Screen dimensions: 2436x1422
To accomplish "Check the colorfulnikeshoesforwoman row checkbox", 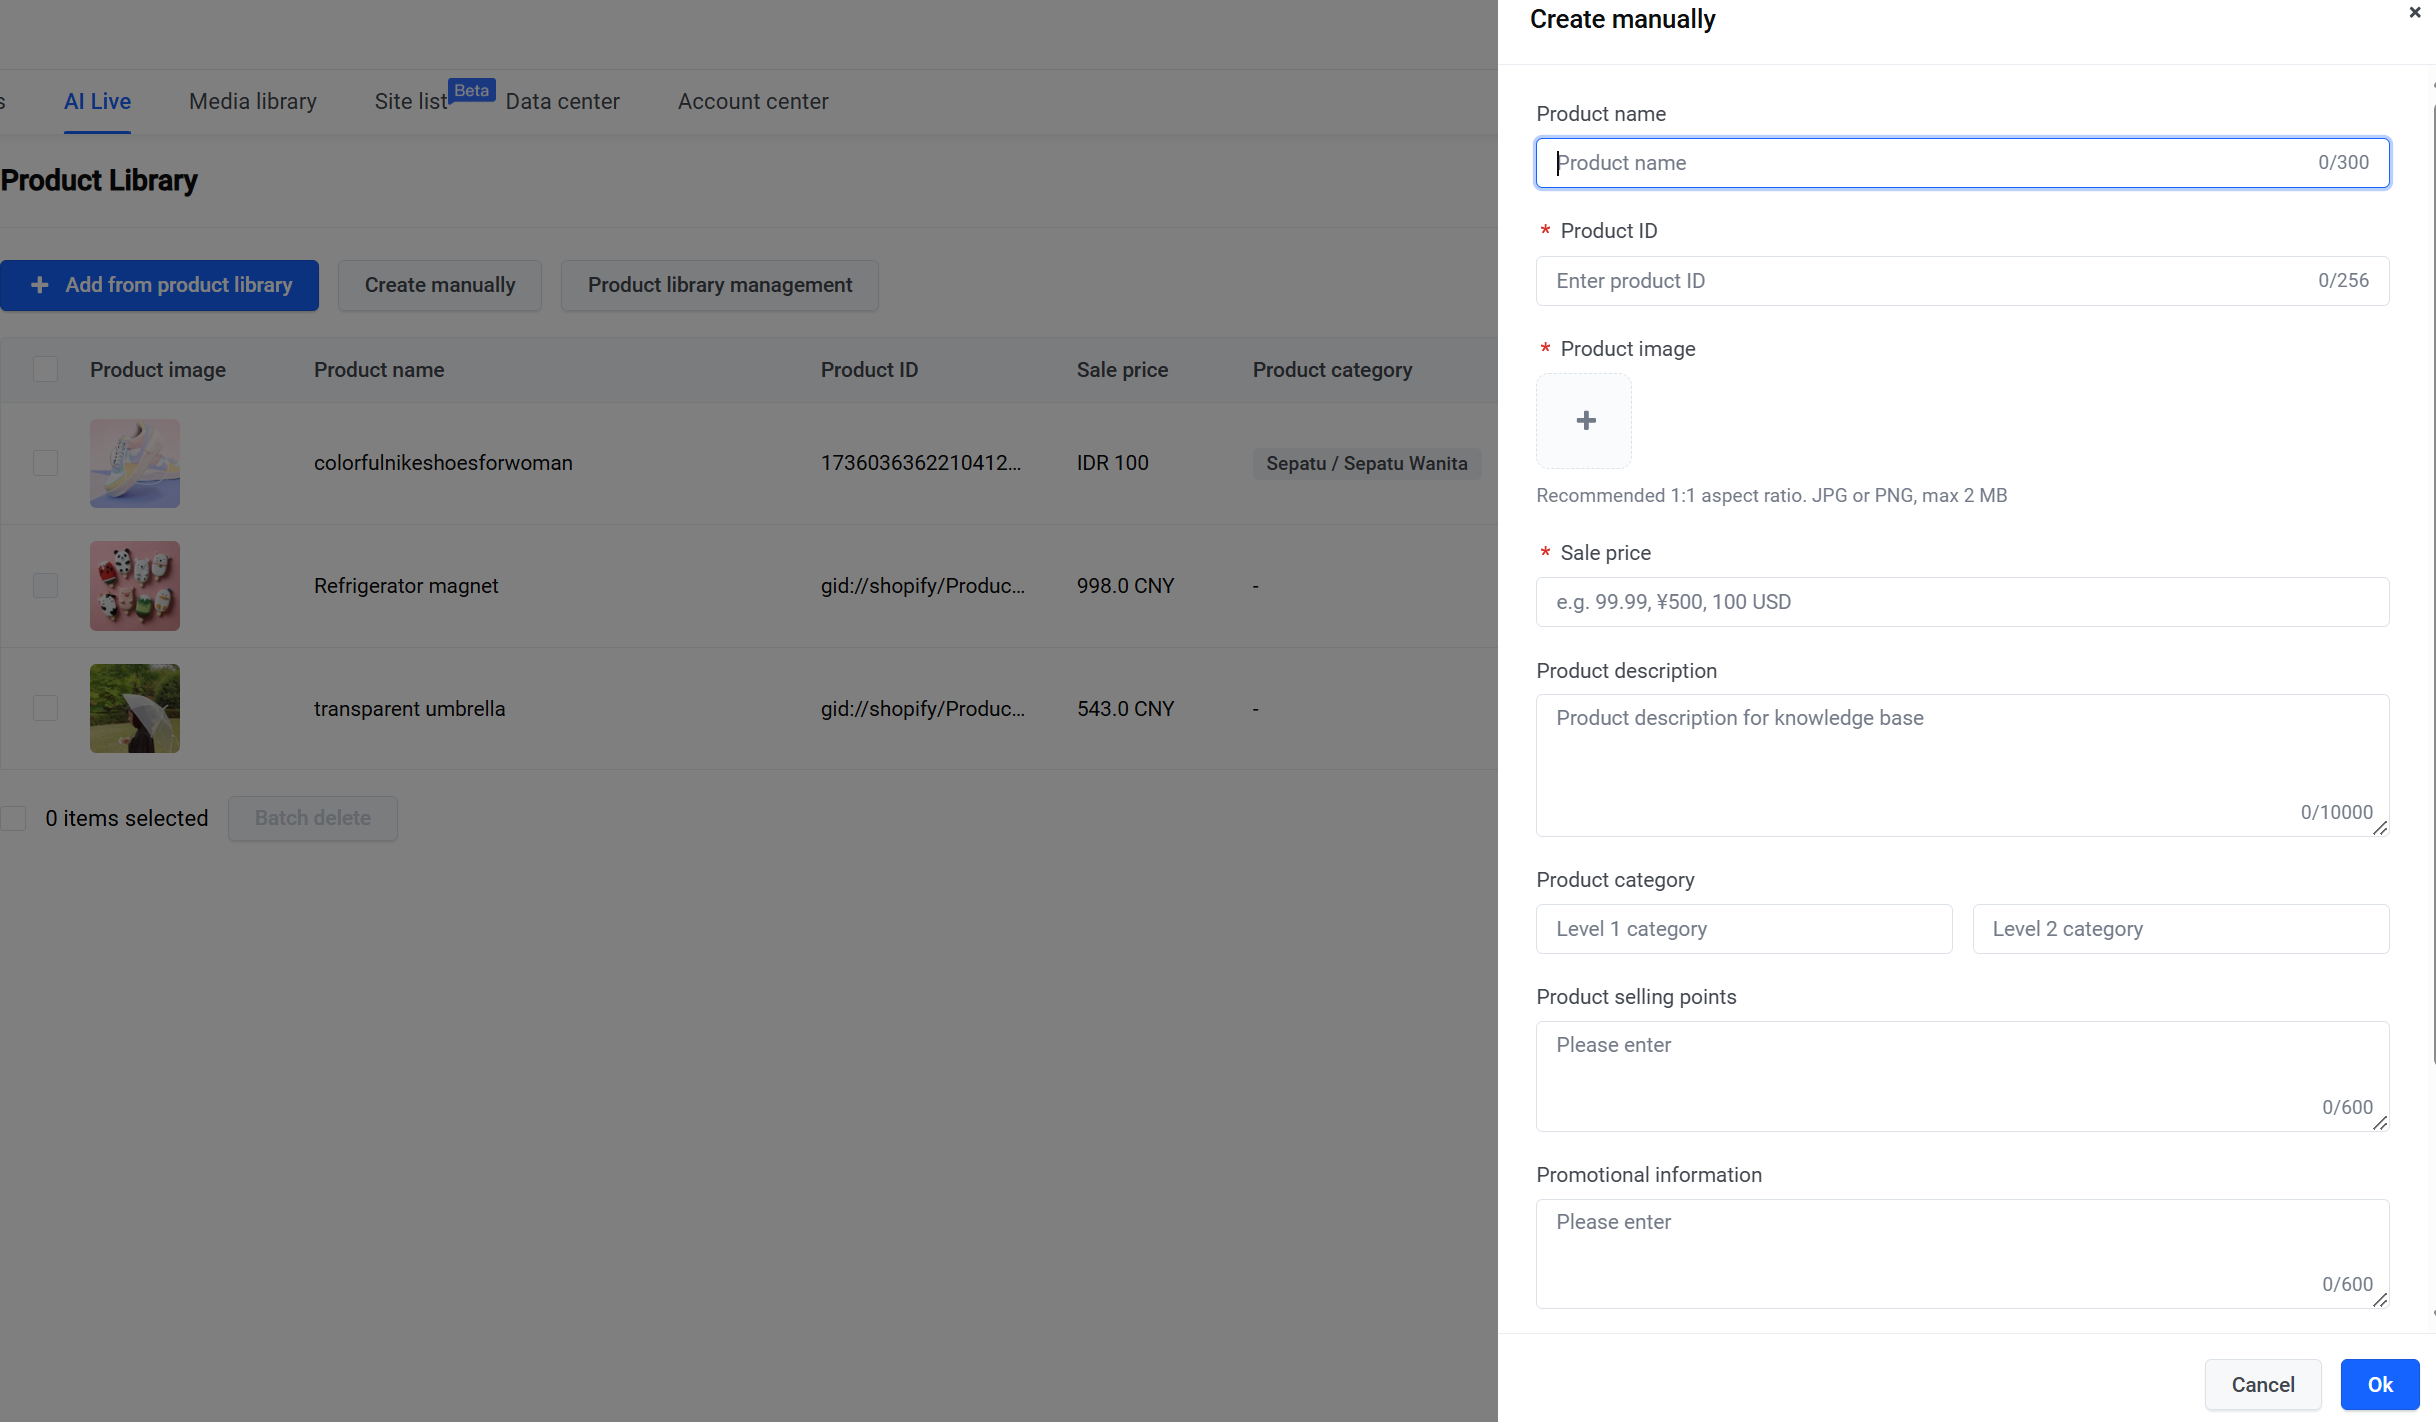I will (x=45, y=463).
